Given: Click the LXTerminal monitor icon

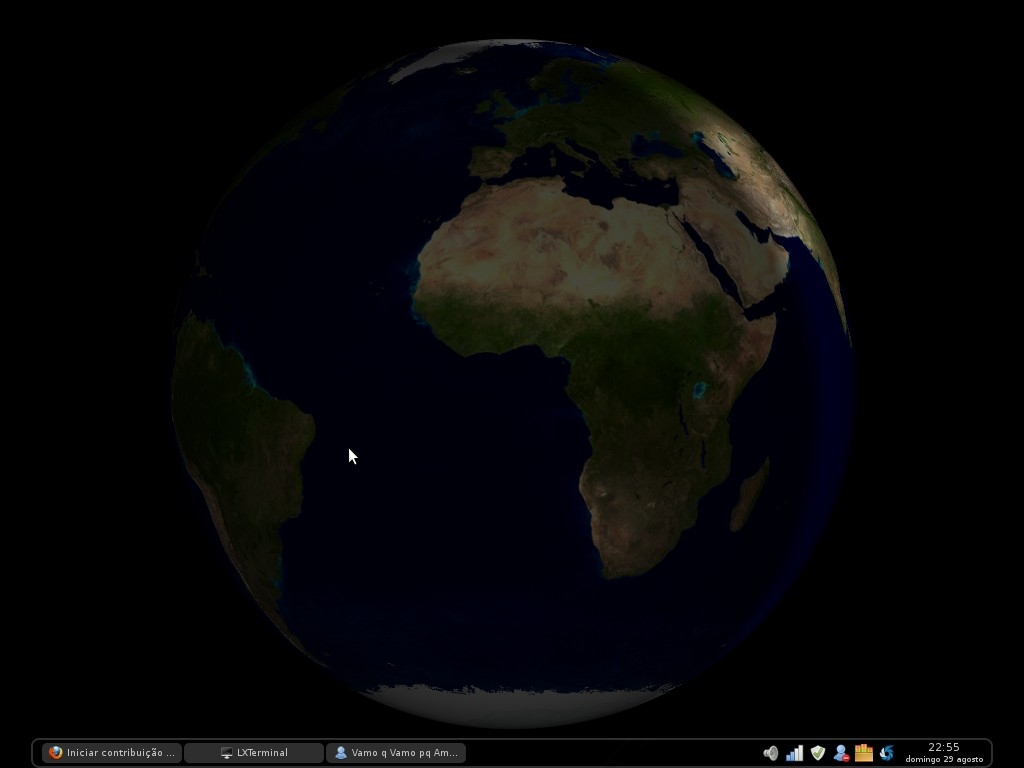Looking at the screenshot, I should point(227,753).
